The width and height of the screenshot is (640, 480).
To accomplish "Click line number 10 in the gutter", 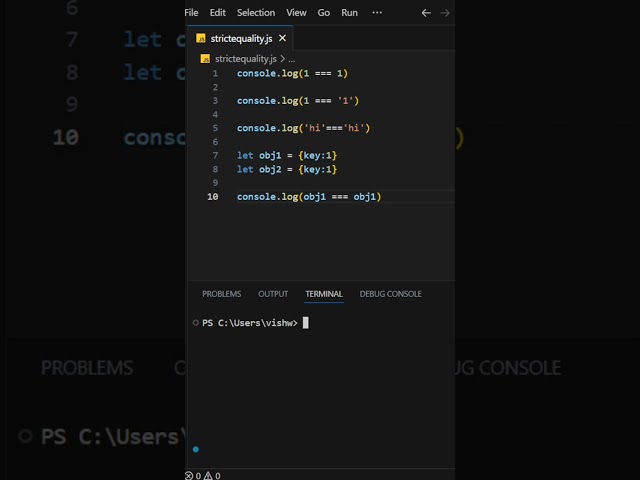I will tap(213, 197).
